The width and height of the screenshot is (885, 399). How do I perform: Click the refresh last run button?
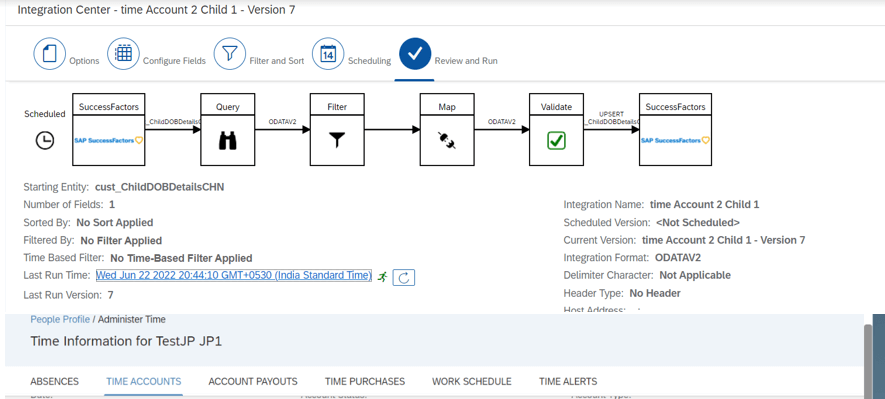tap(404, 277)
